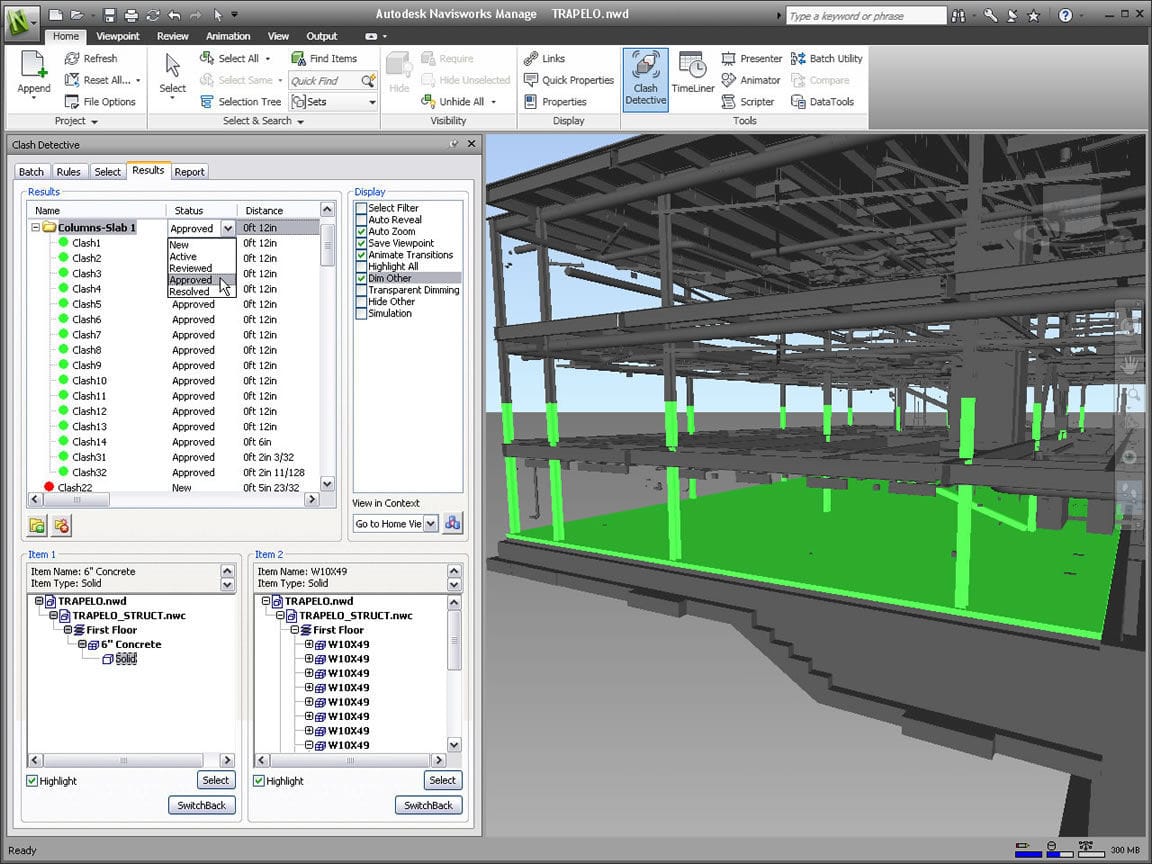Click the Select button under Item 2

pyautogui.click(x=442, y=780)
